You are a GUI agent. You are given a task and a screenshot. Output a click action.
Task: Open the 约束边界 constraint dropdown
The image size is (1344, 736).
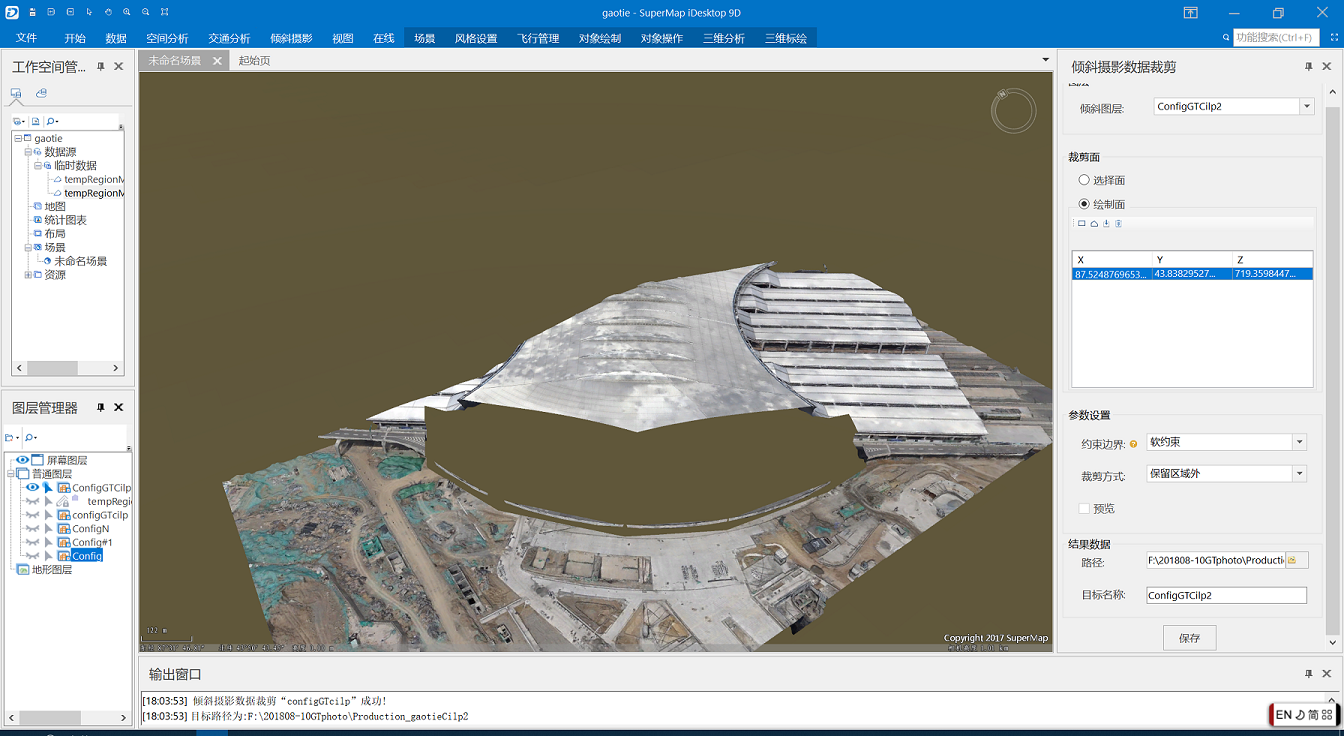coord(1299,442)
